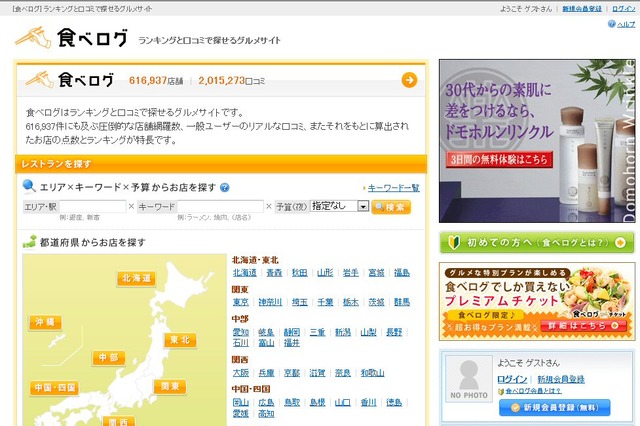
Task: Open the ログイン link in the top bar
Action: click(623, 9)
